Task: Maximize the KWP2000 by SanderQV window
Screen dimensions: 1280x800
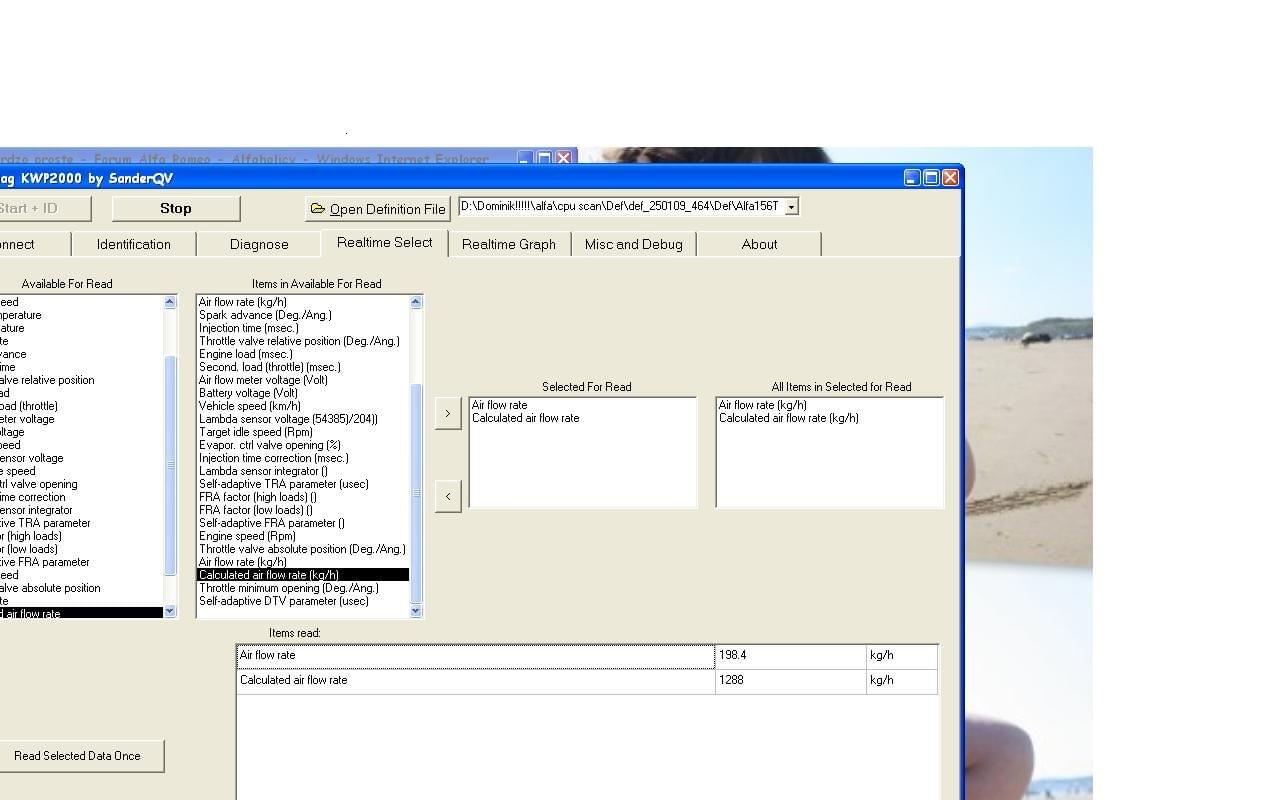Action: [931, 177]
